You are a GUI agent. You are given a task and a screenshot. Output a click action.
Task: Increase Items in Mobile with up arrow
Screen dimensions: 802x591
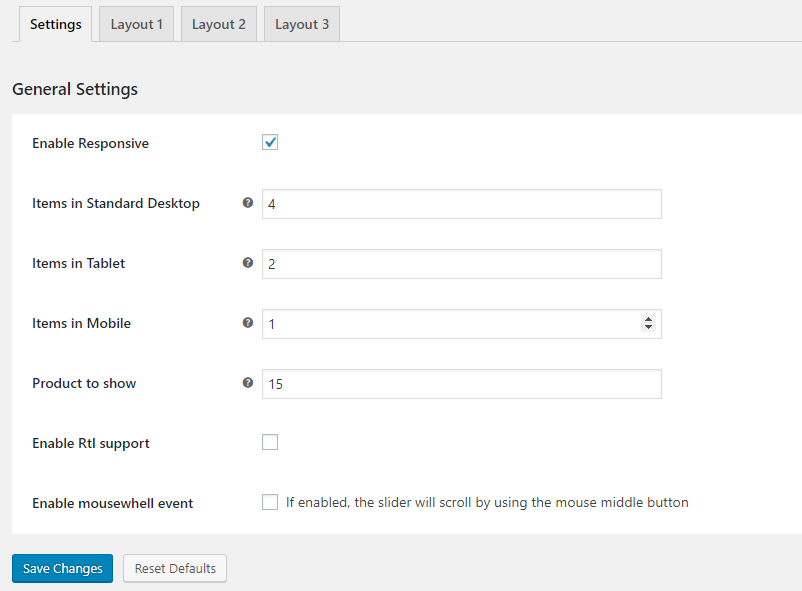(x=648, y=319)
